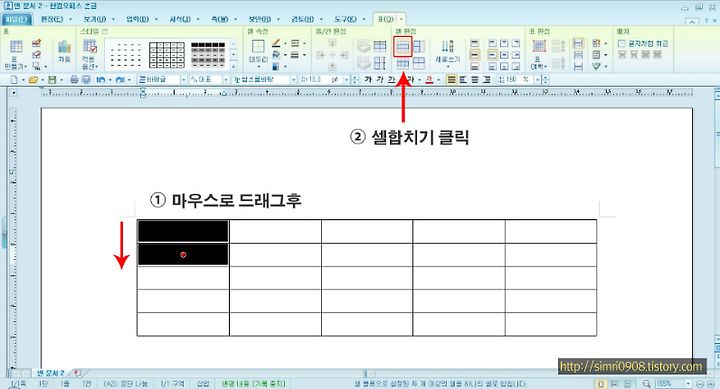The height and width of the screenshot is (389, 720).
Task: Open the 파일 menu tab
Action: pyautogui.click(x=17, y=19)
